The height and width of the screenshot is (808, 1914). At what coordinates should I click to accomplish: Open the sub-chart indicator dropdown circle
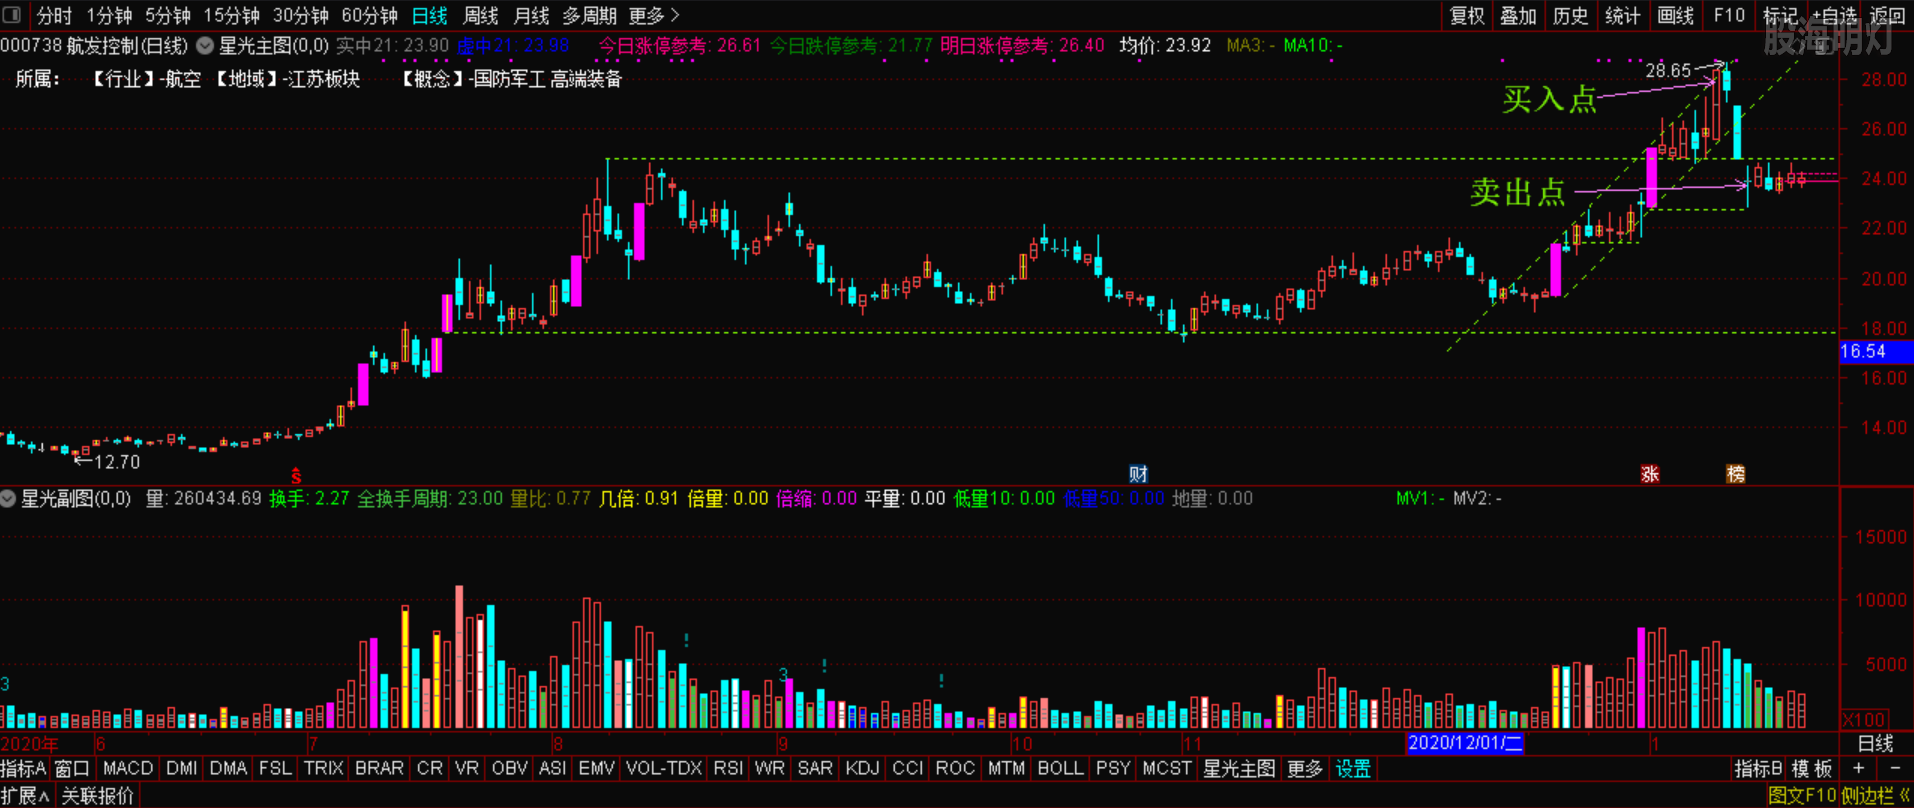[8, 498]
